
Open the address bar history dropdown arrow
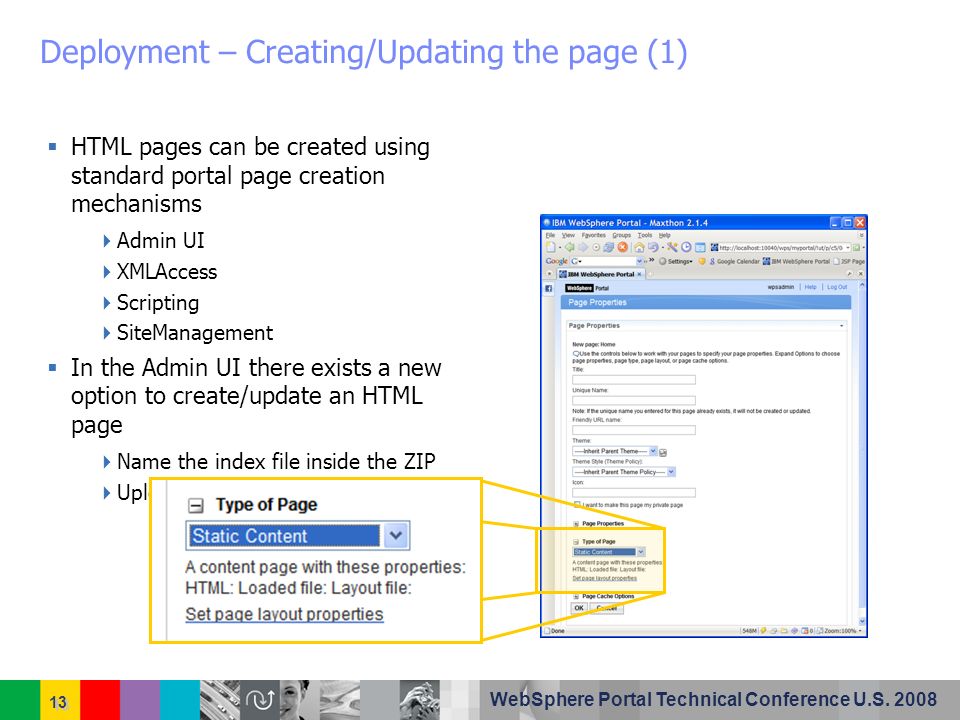[848, 248]
